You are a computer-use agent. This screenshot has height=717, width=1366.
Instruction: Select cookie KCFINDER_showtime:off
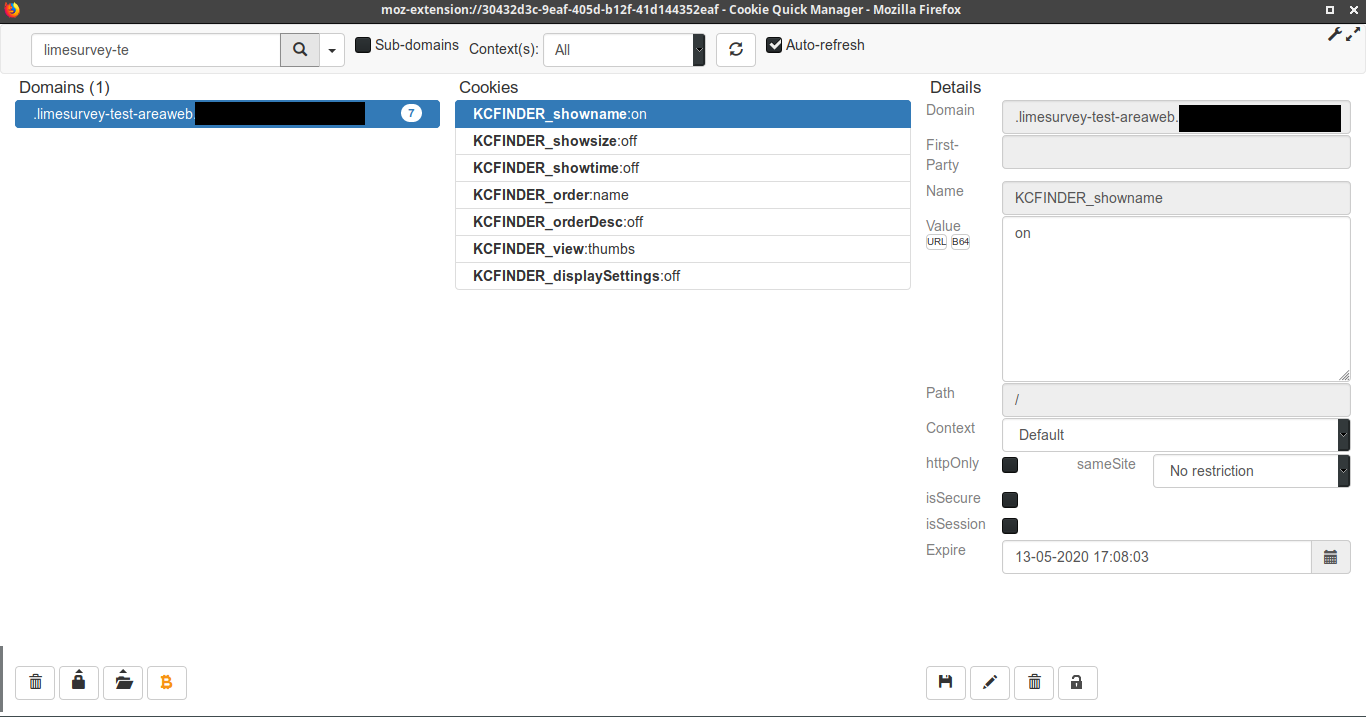click(683, 168)
